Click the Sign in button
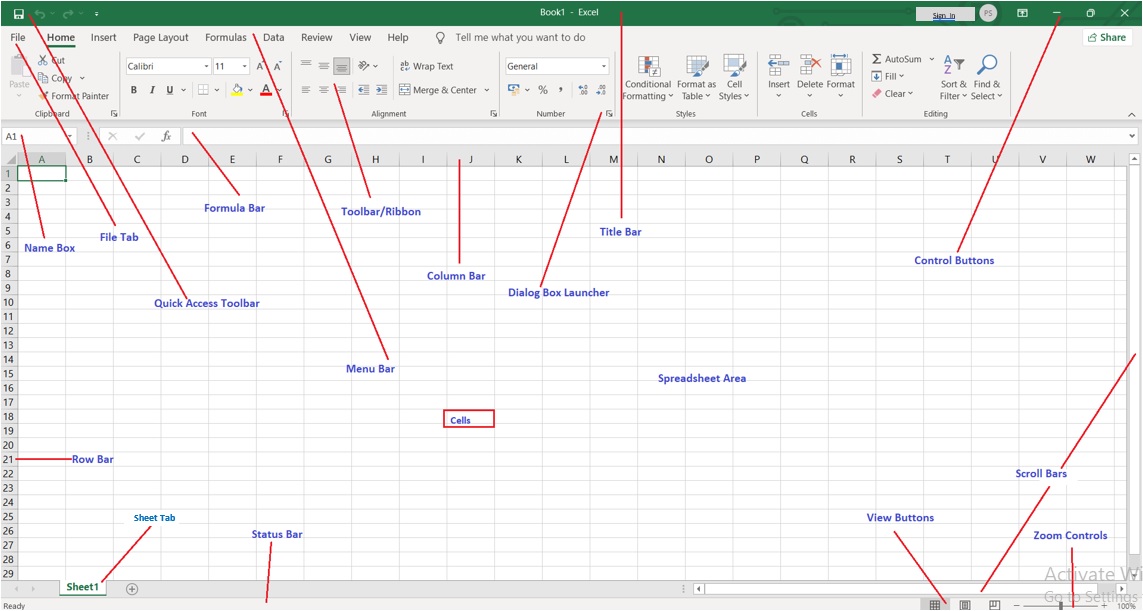The width and height of the screenshot is (1143, 611). pyautogui.click(x=943, y=15)
